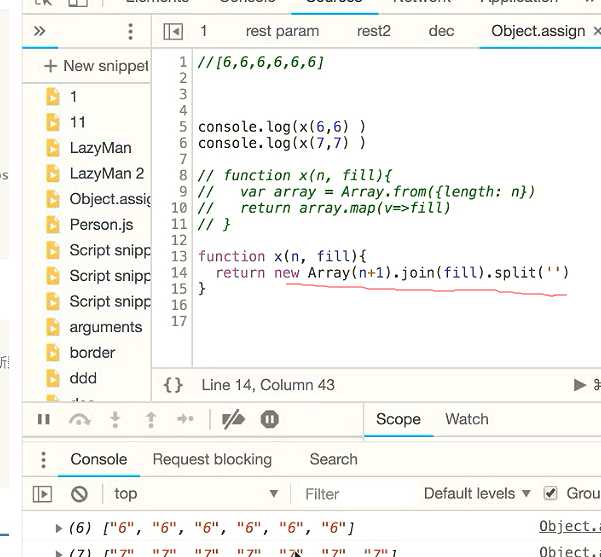Open the Scope debugger tab
The image size is (601, 557).
(398, 419)
